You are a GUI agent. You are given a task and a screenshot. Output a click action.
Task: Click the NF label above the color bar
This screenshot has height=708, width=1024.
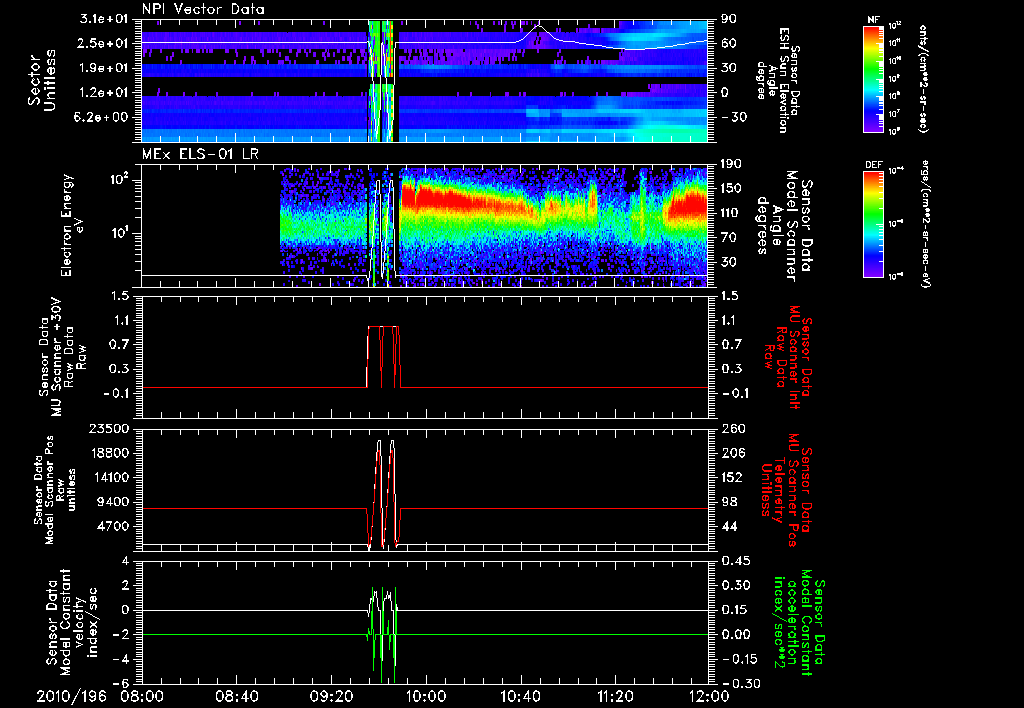(x=873, y=20)
